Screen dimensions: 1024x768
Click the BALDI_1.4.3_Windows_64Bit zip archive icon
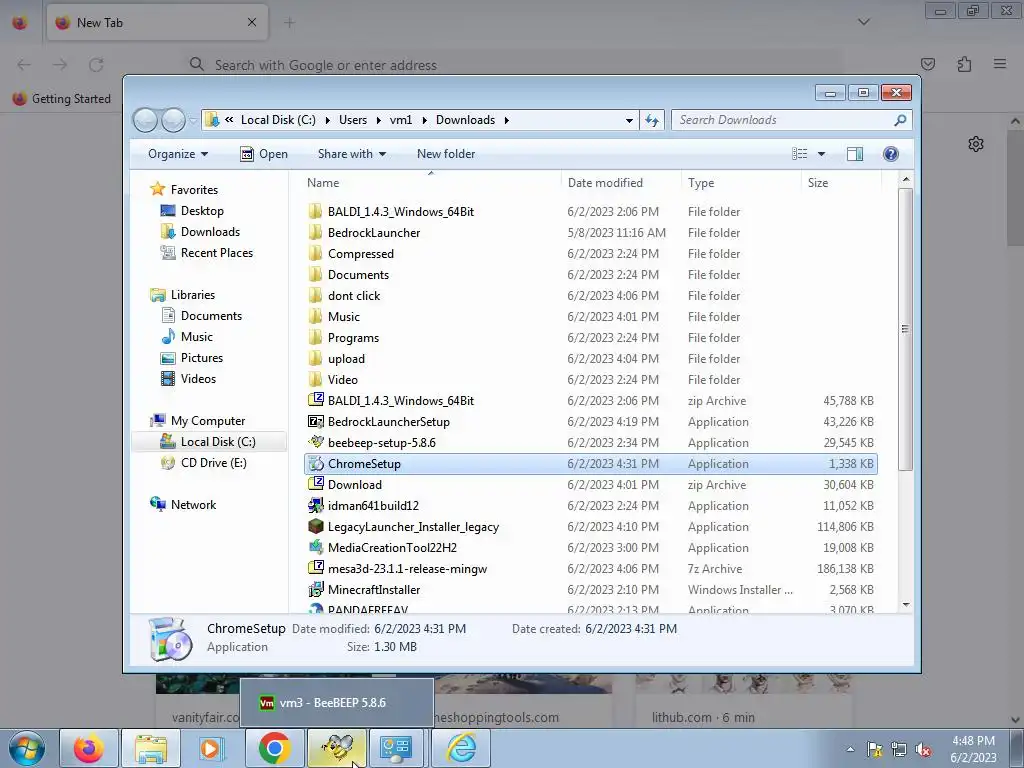[316, 400]
